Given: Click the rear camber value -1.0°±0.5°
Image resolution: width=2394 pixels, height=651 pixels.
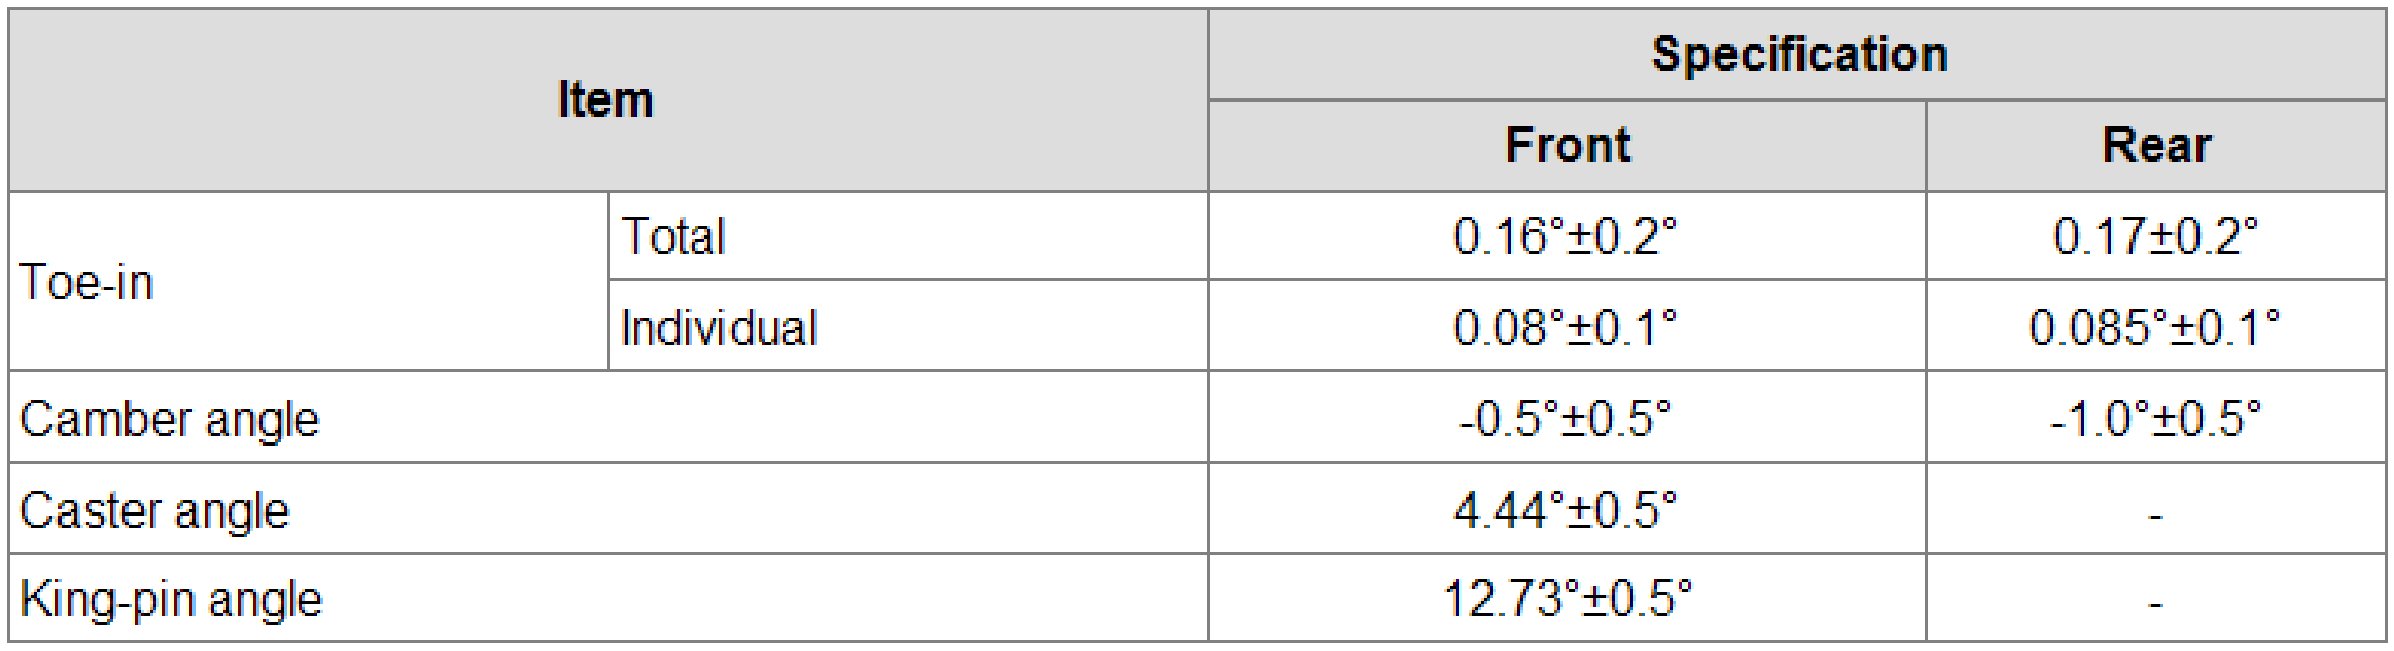Looking at the screenshot, I should point(2155,418).
